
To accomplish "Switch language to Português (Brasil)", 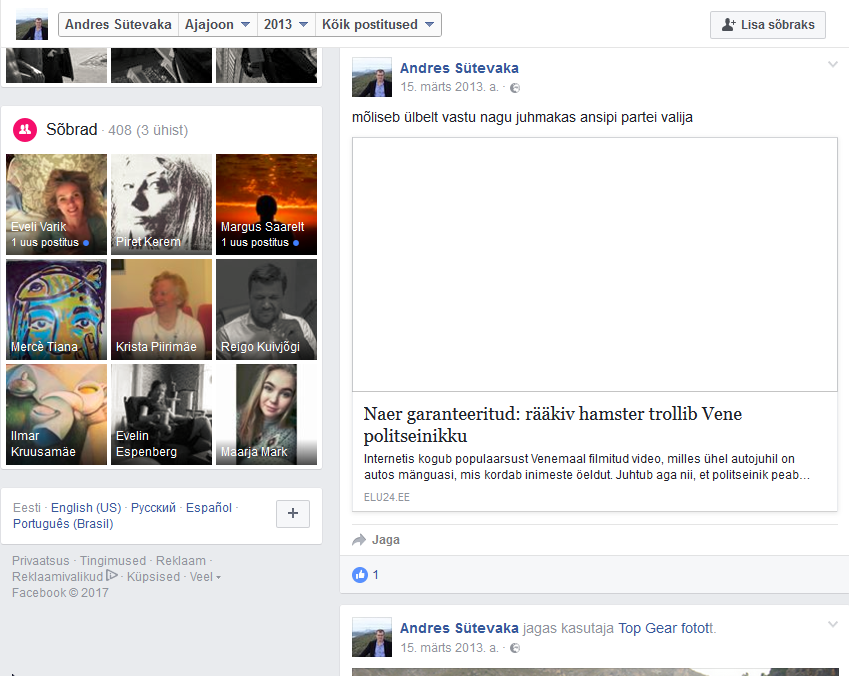I will 63,524.
